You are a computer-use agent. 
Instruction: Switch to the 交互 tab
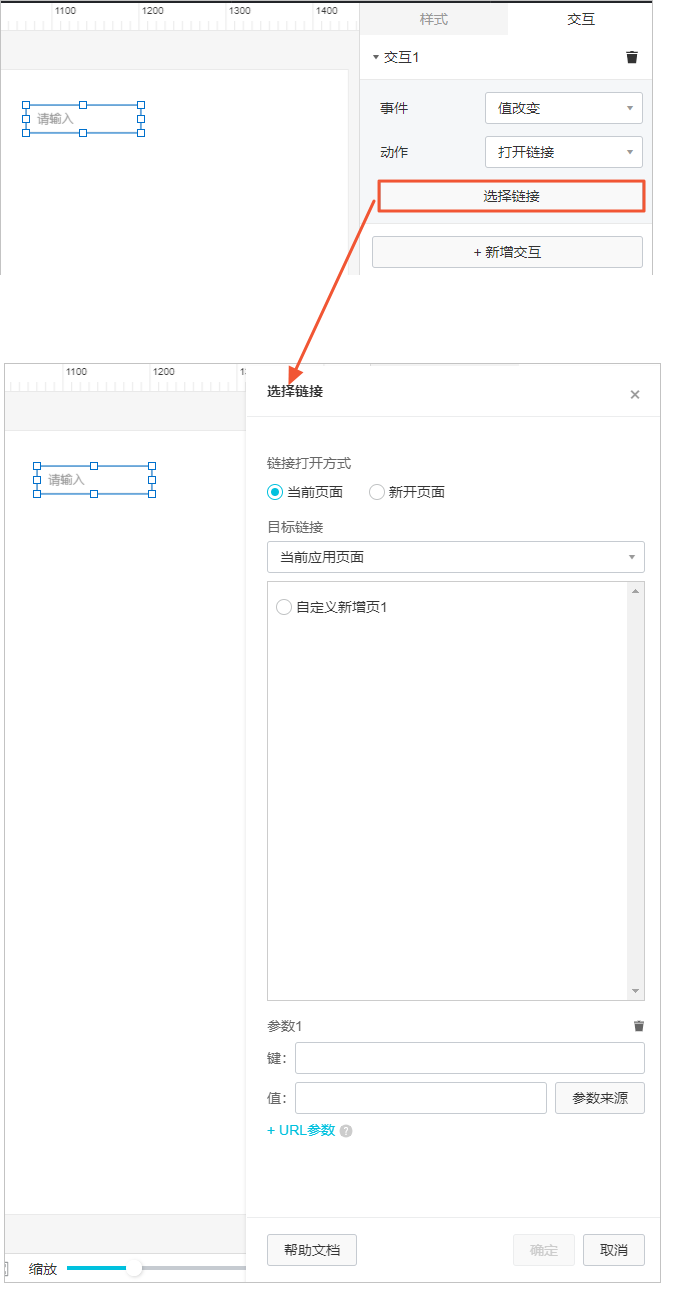tap(581, 19)
